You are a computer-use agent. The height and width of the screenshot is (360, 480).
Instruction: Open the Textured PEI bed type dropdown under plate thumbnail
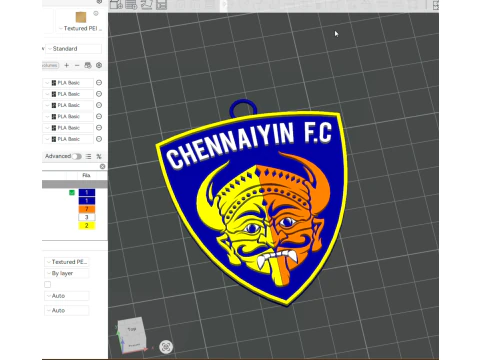81,28
